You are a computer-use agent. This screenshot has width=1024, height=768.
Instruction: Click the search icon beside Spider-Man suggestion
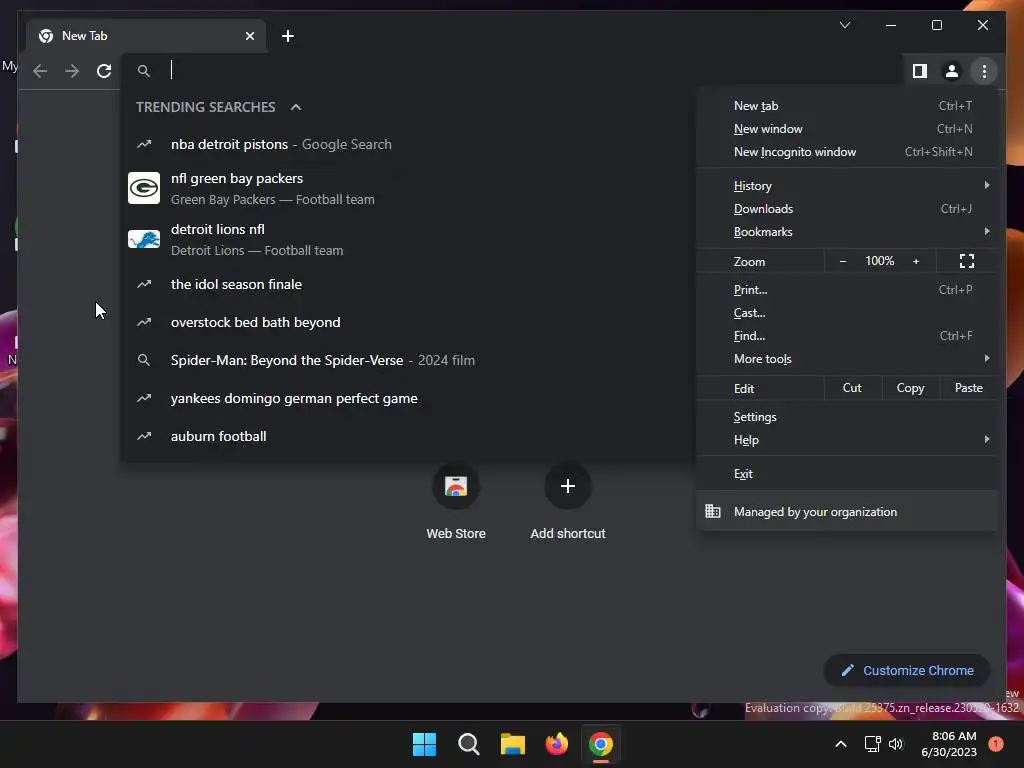(144, 360)
